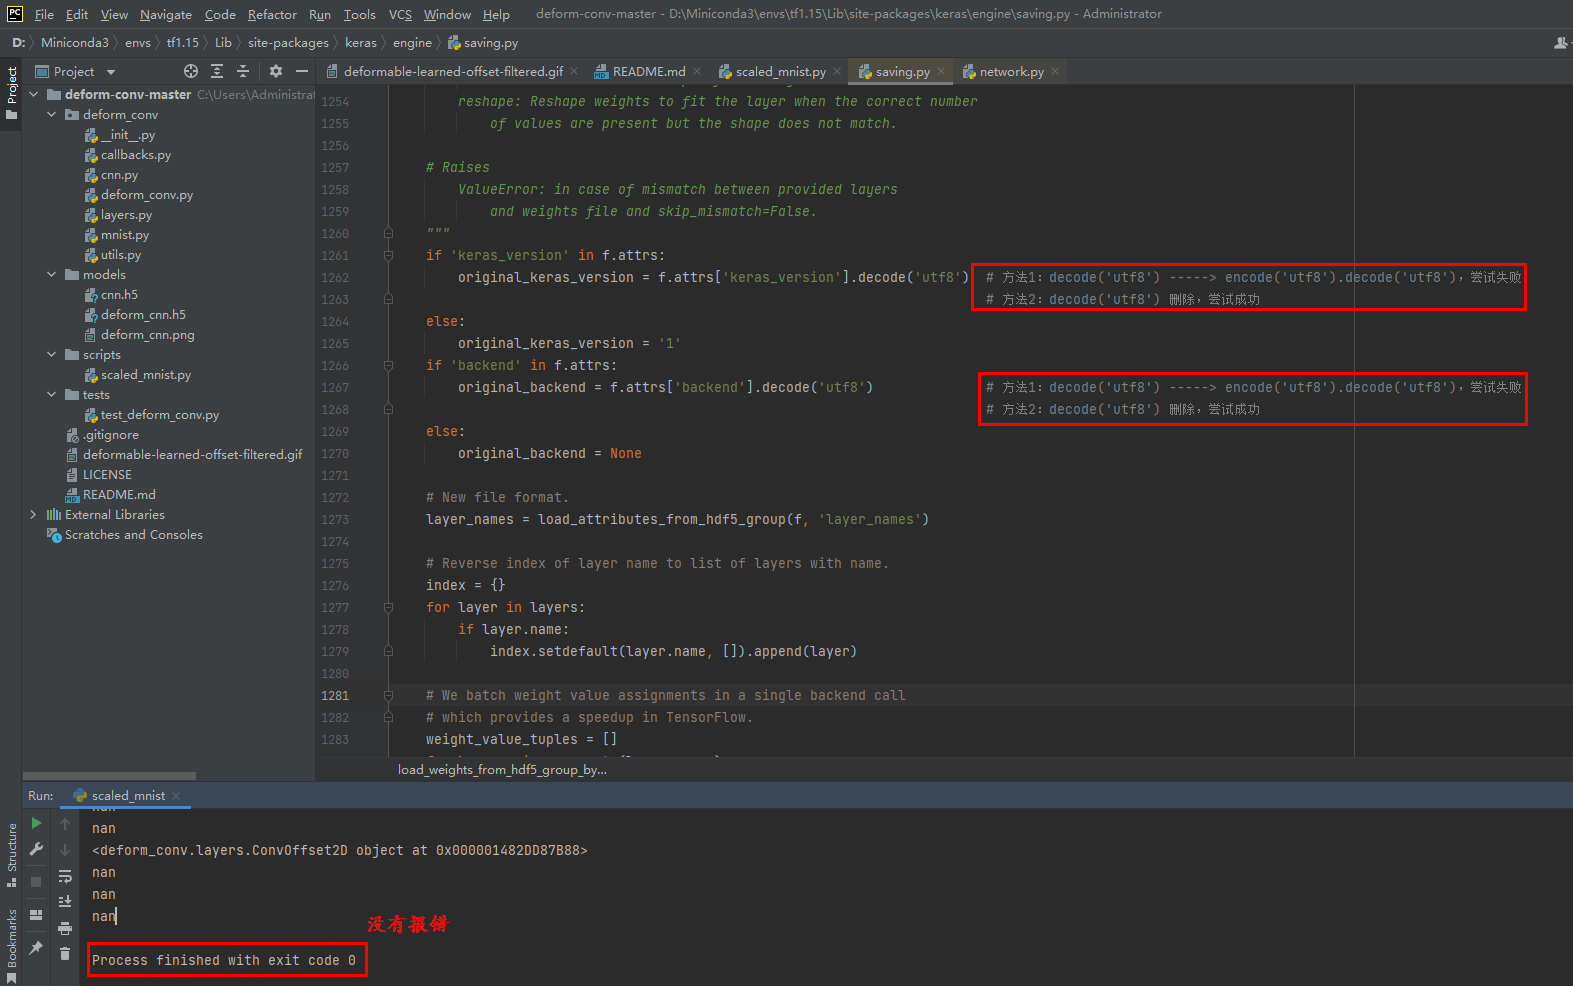This screenshot has height=986, width=1573.
Task: Toggle code fold marker at line 1266
Action: click(x=388, y=365)
